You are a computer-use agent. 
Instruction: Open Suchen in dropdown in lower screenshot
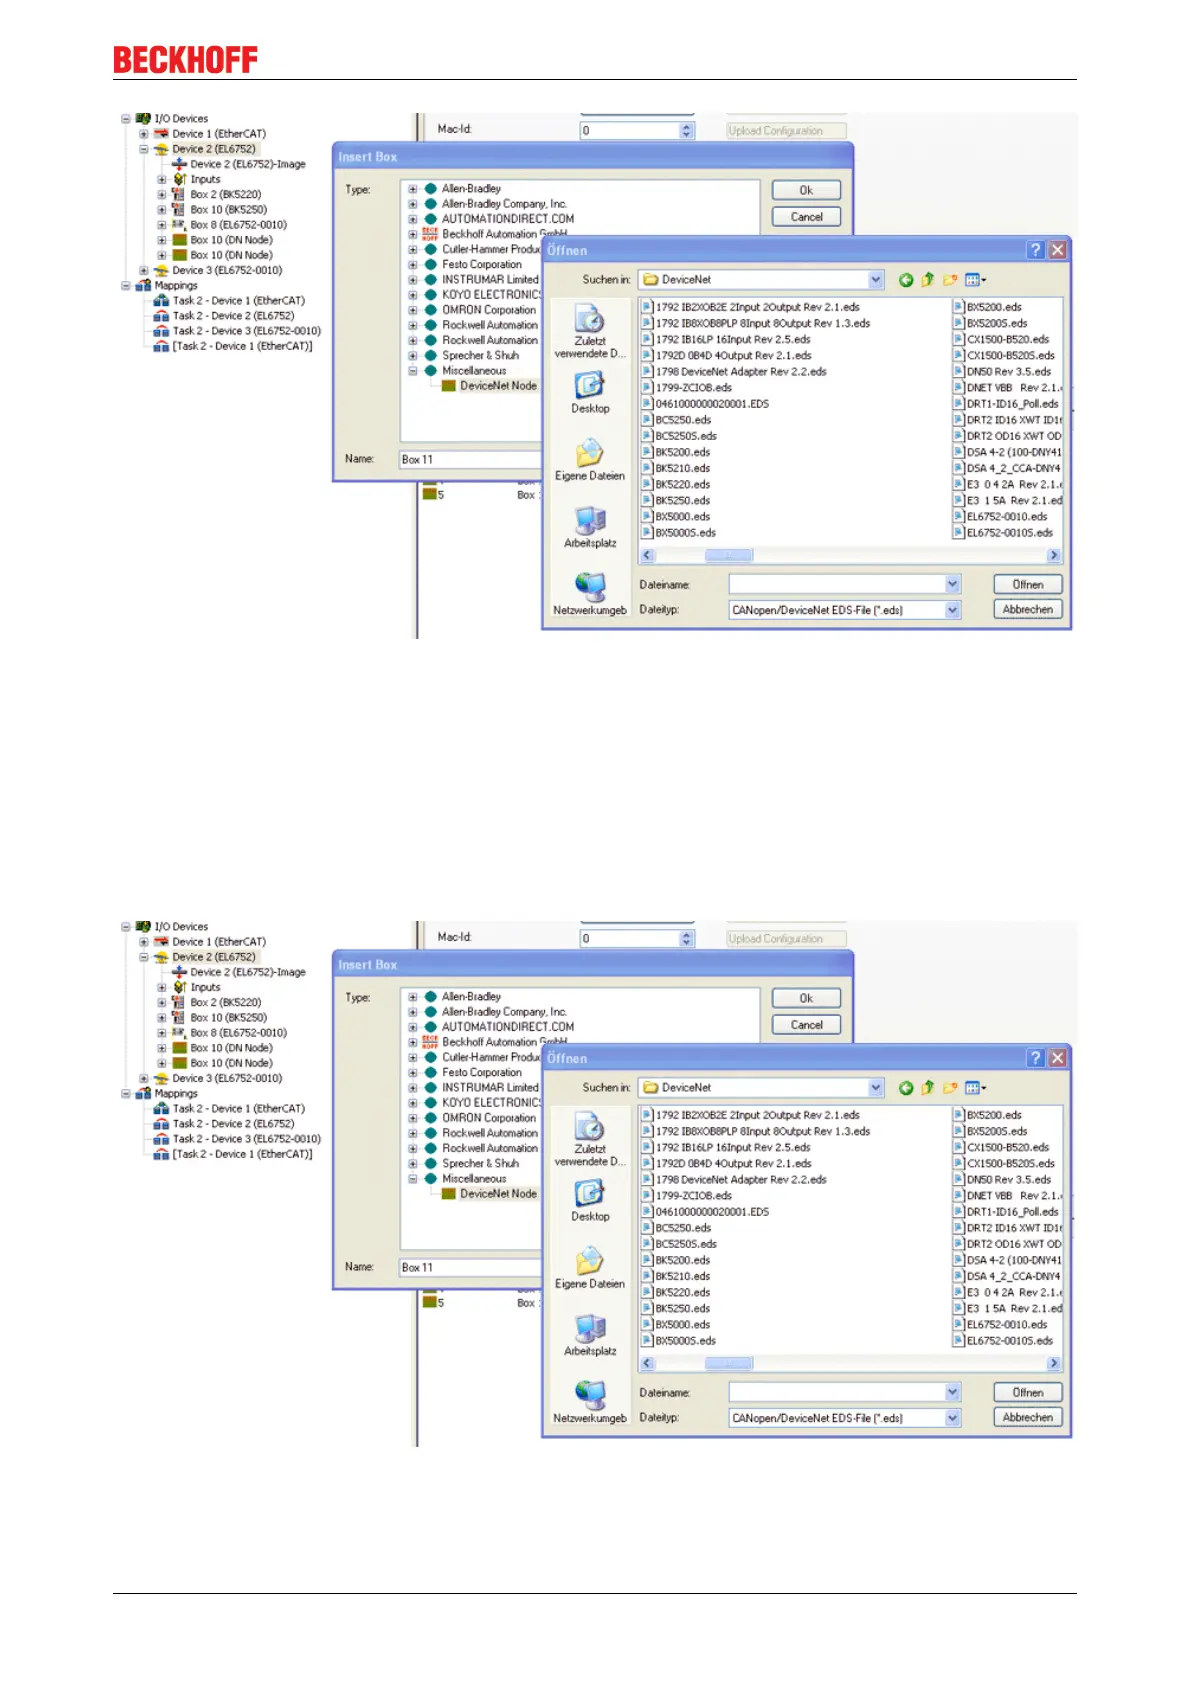click(x=876, y=1088)
